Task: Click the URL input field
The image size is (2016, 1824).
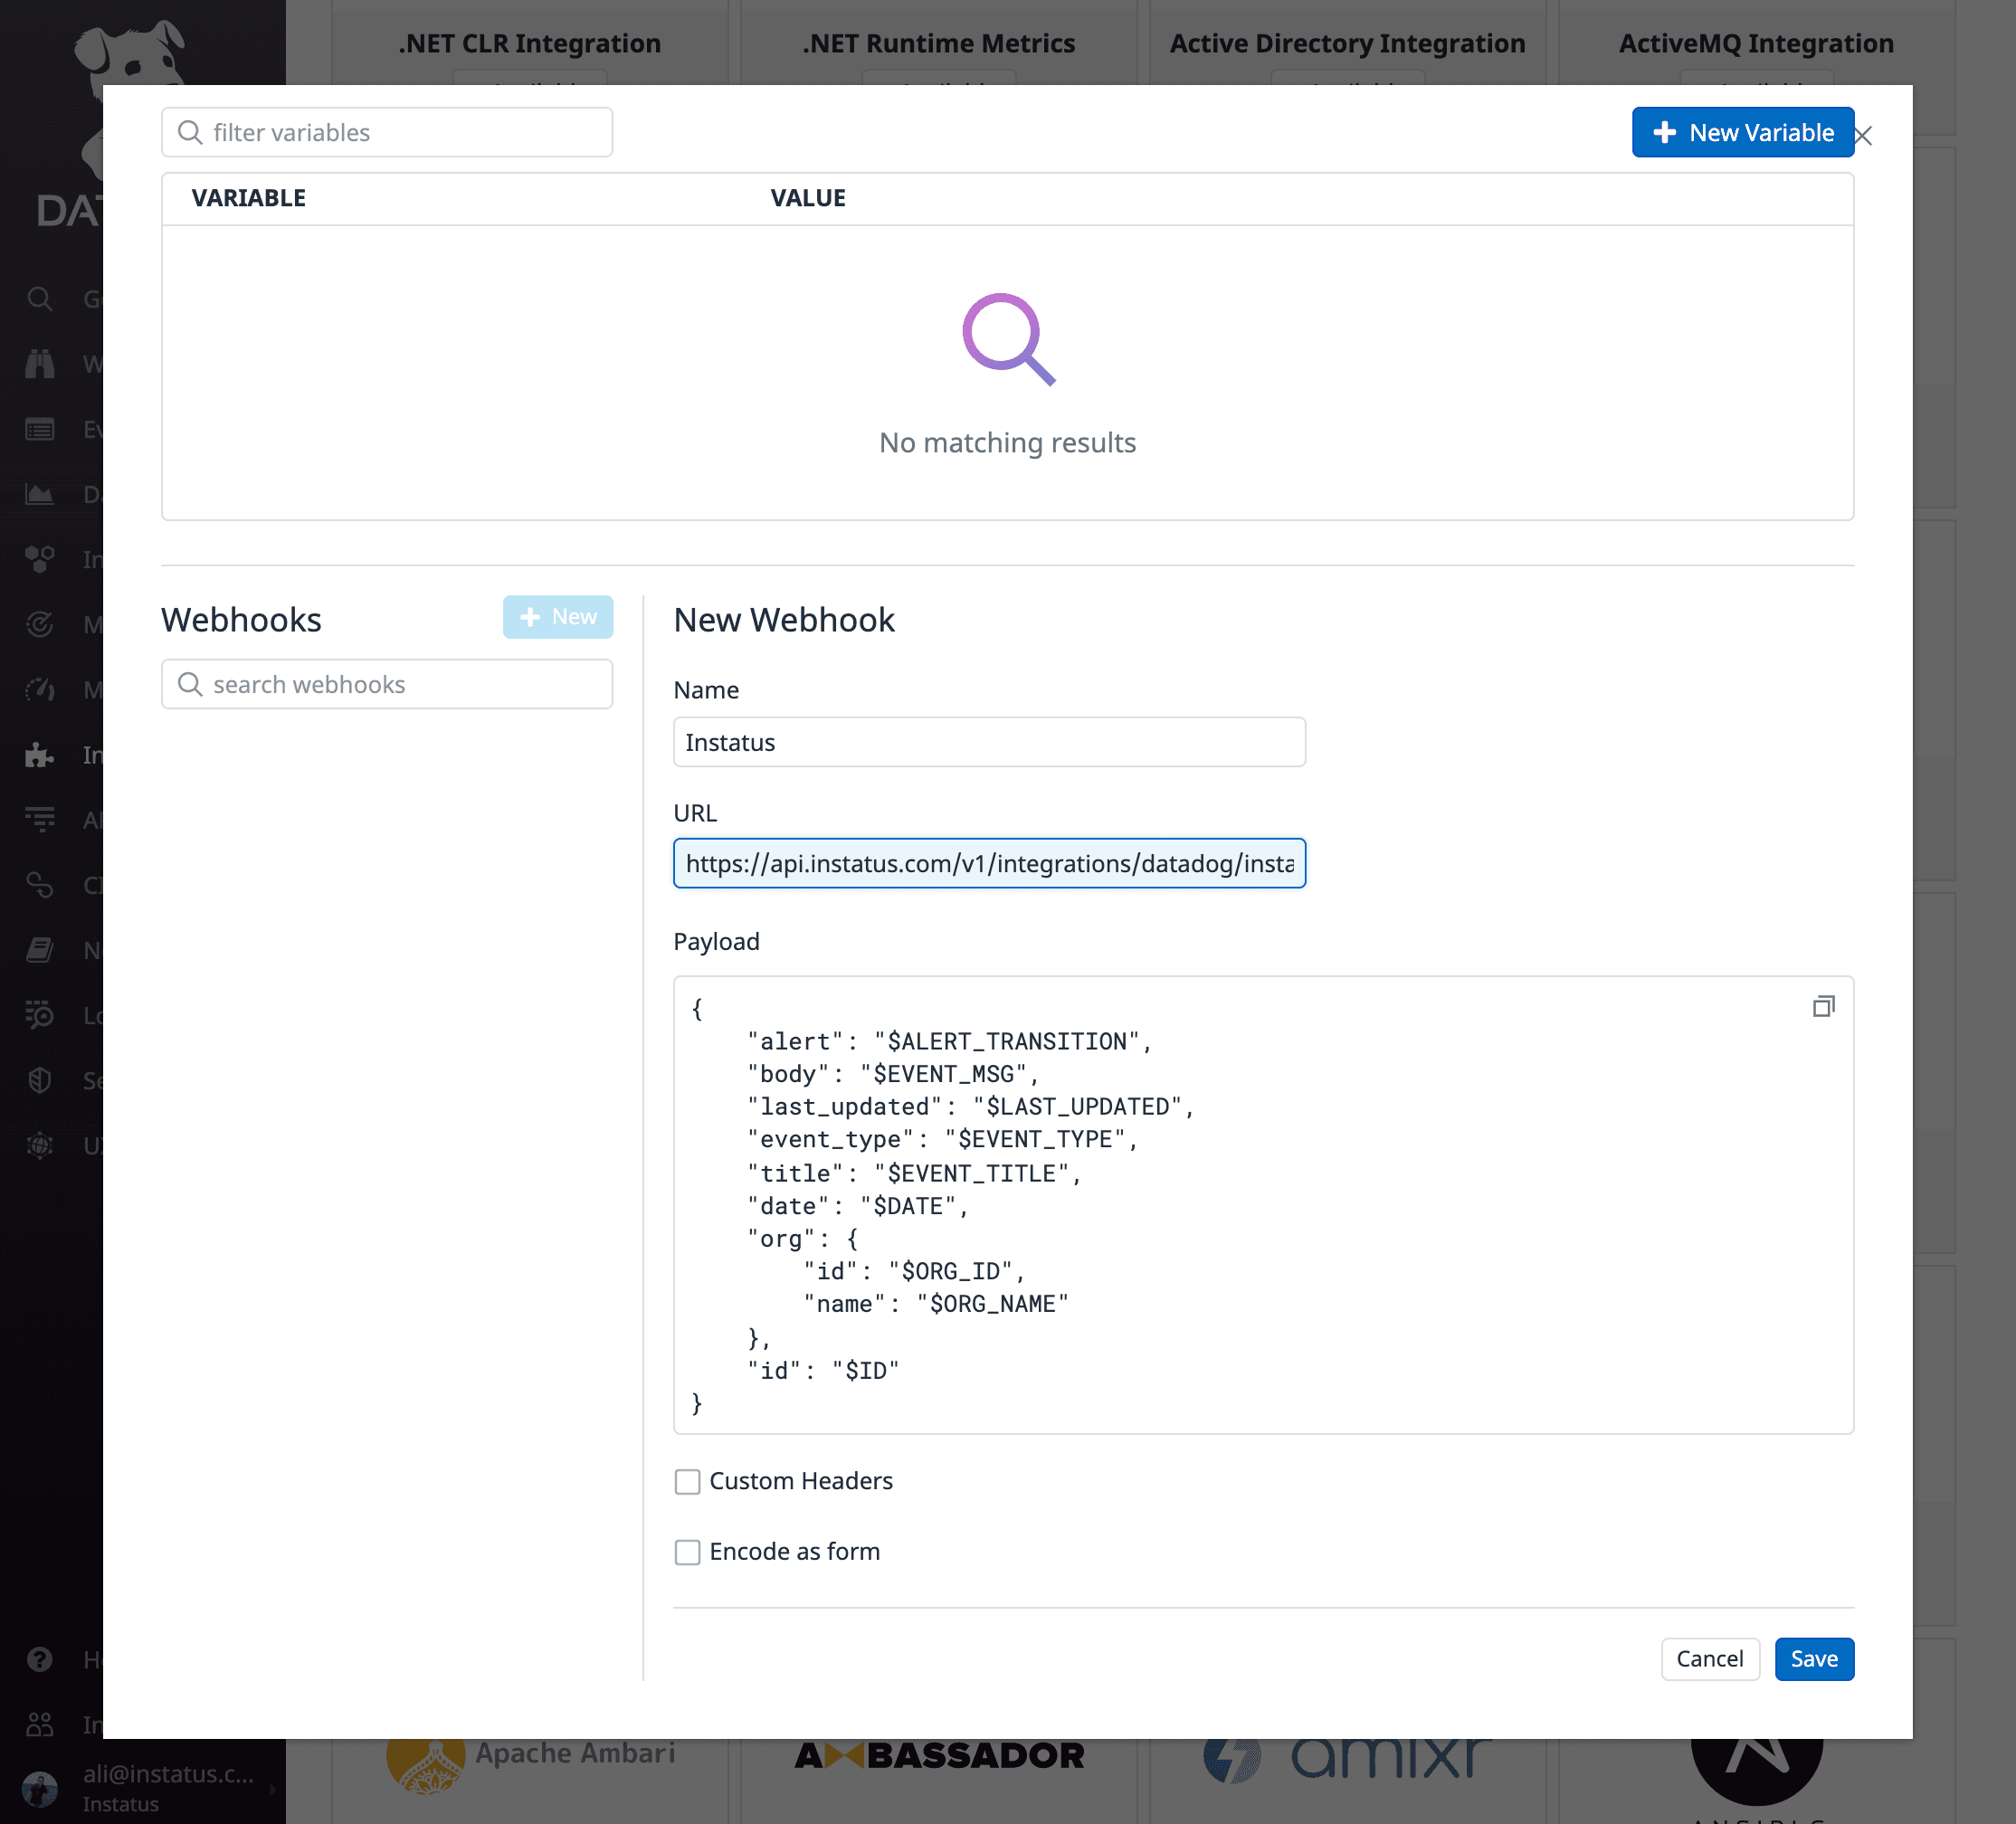Action: 989,862
